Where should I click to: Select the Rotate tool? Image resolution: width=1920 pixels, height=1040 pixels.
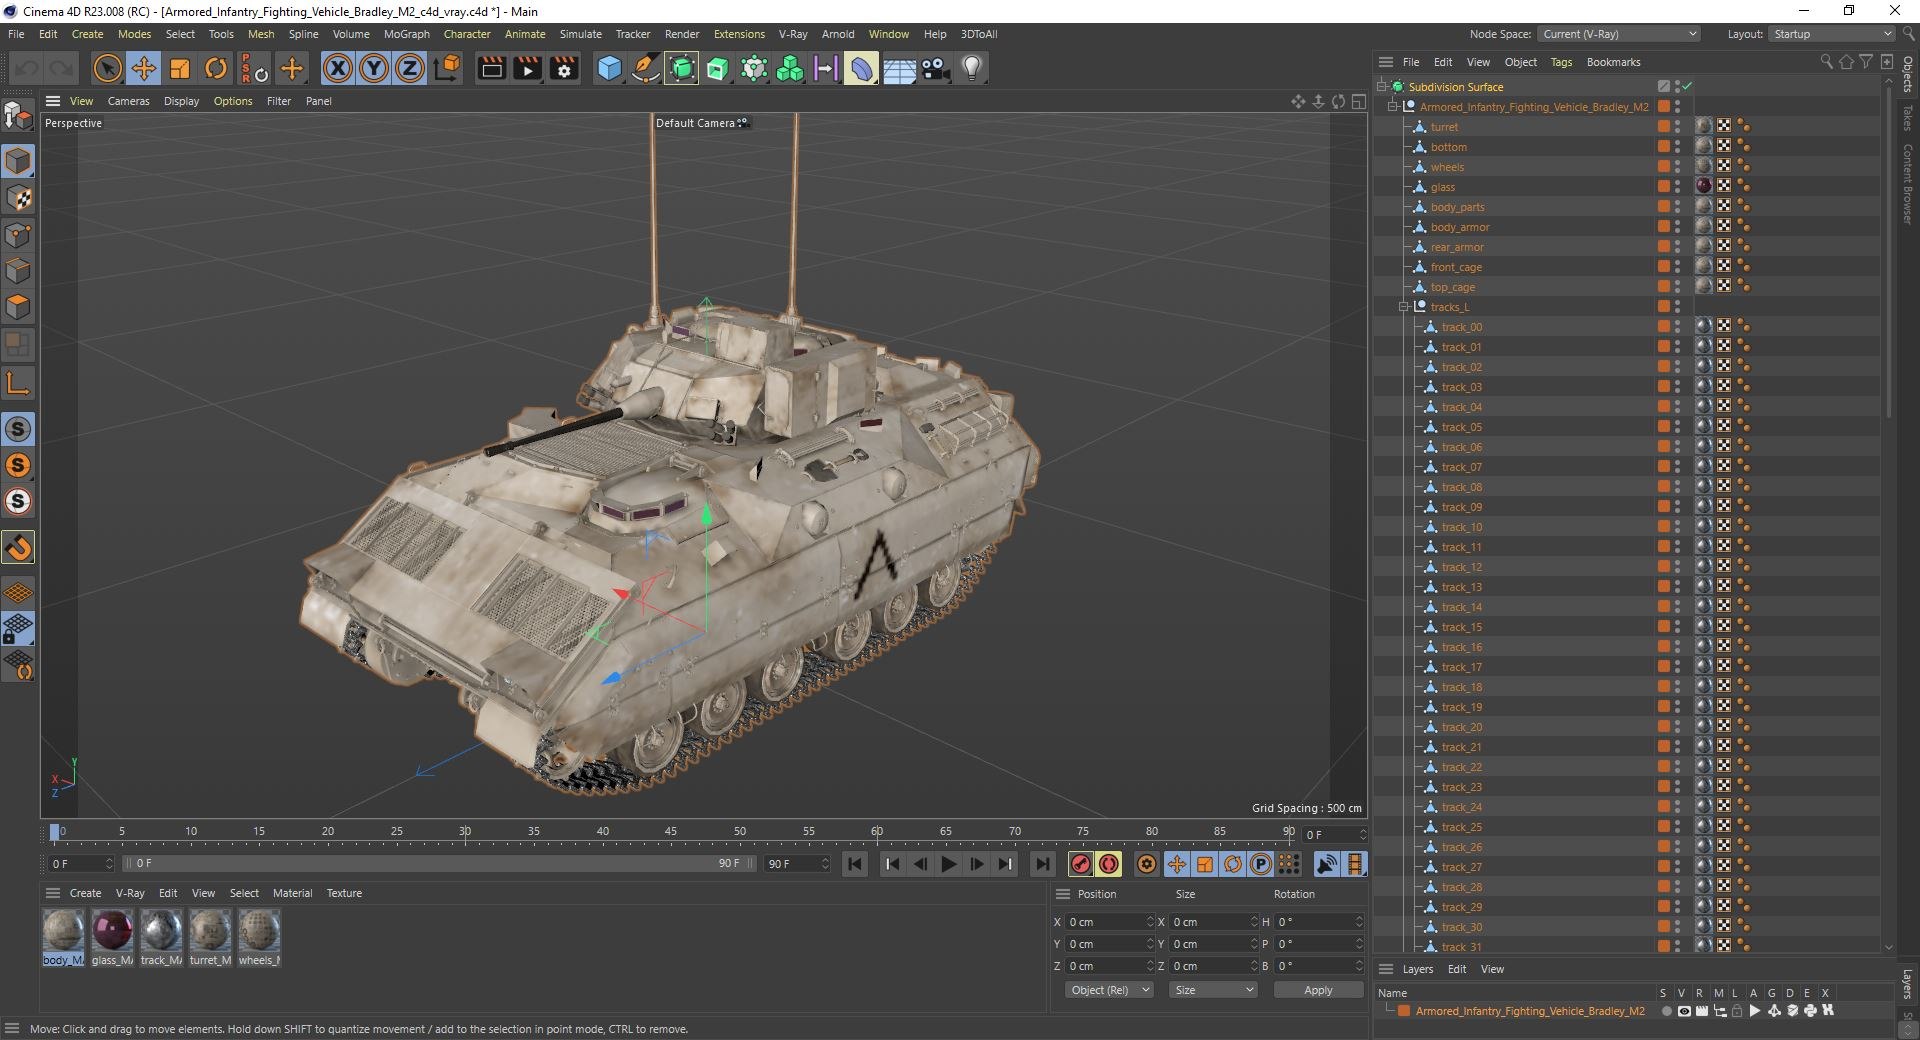pyautogui.click(x=216, y=68)
